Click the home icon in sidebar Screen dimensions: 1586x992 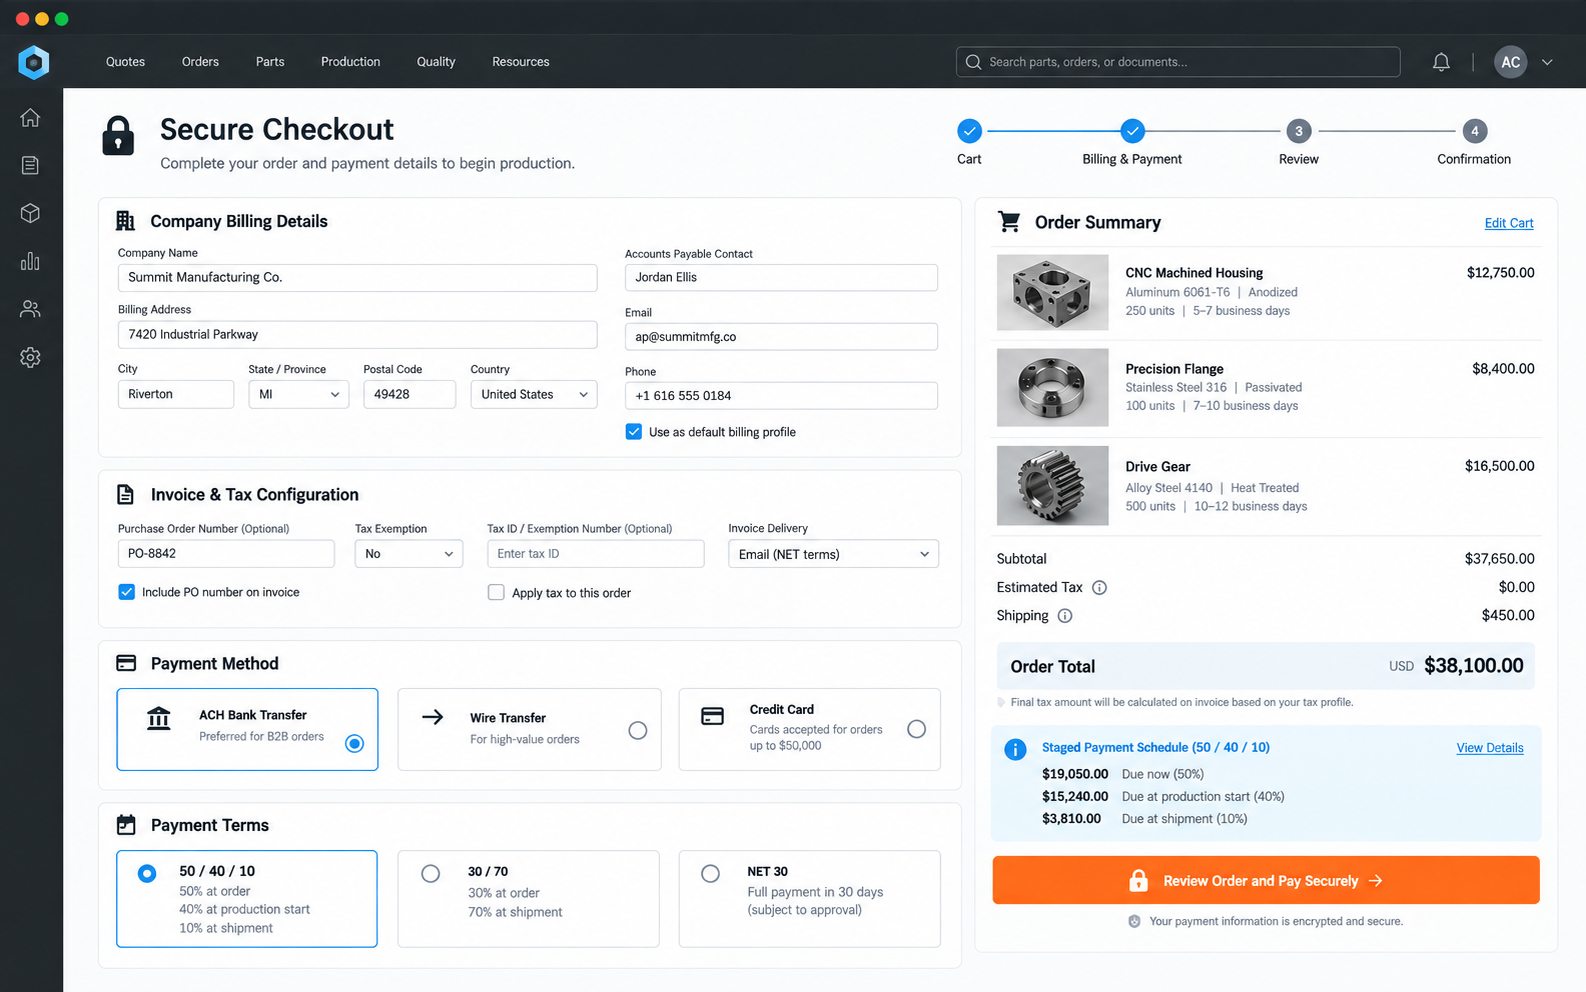(x=30, y=117)
